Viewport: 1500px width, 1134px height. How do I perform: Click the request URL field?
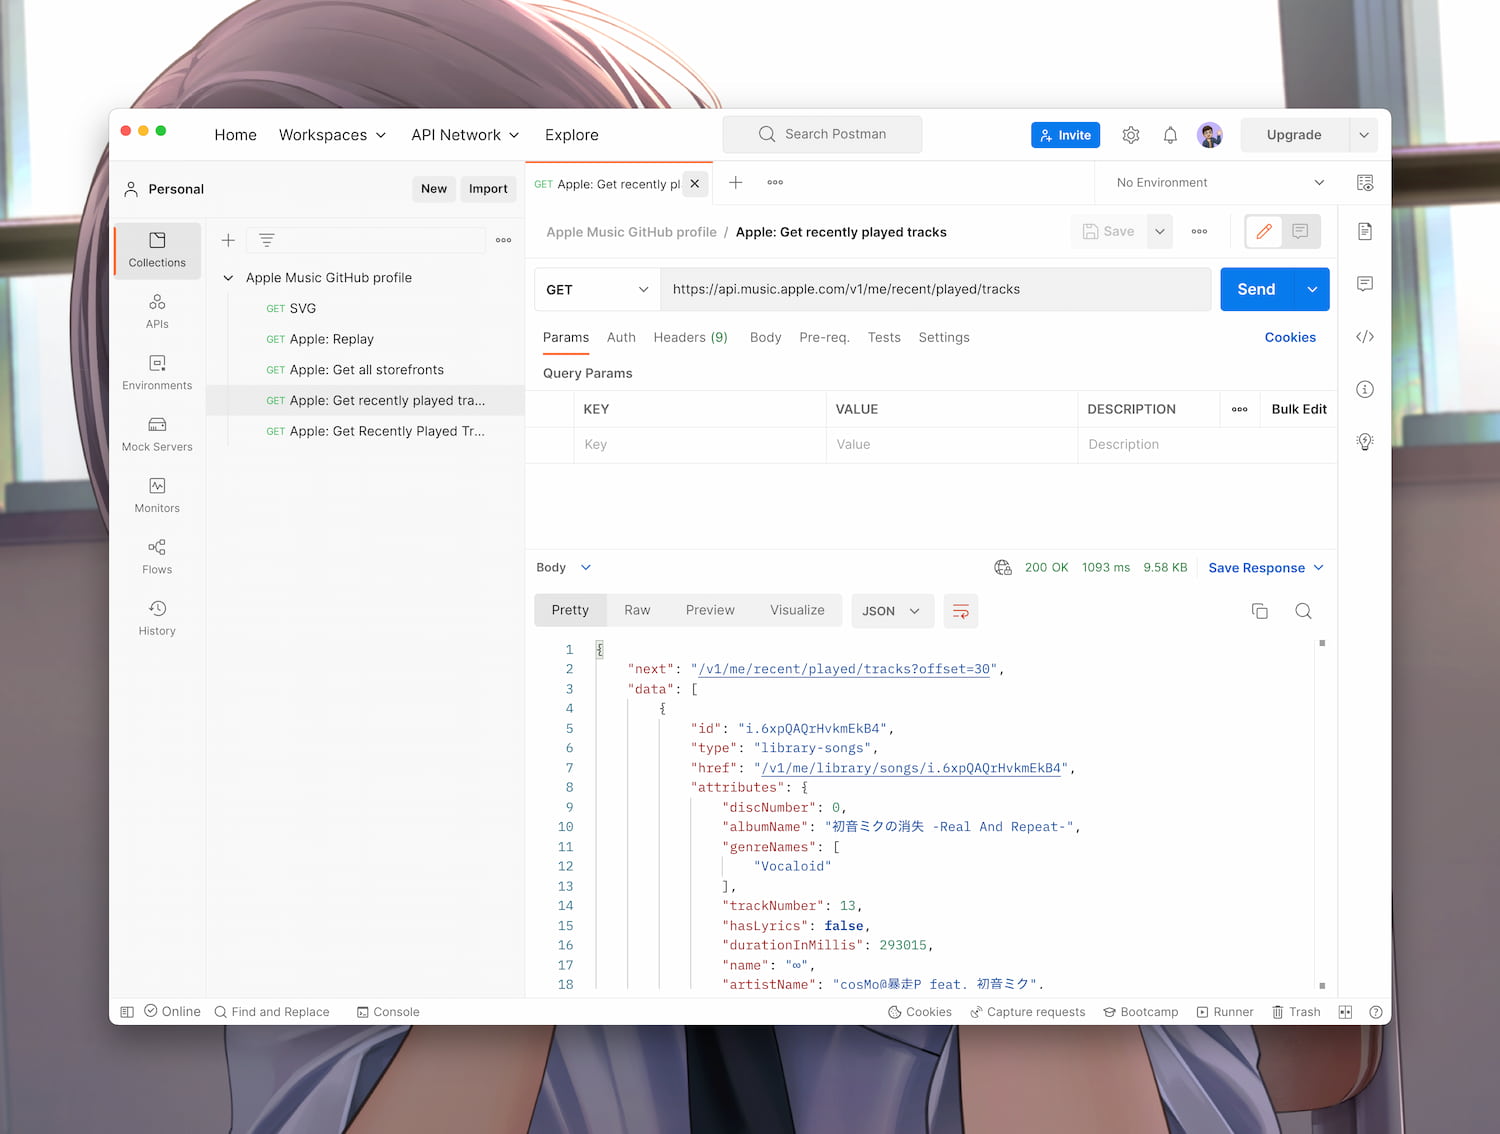coord(936,290)
